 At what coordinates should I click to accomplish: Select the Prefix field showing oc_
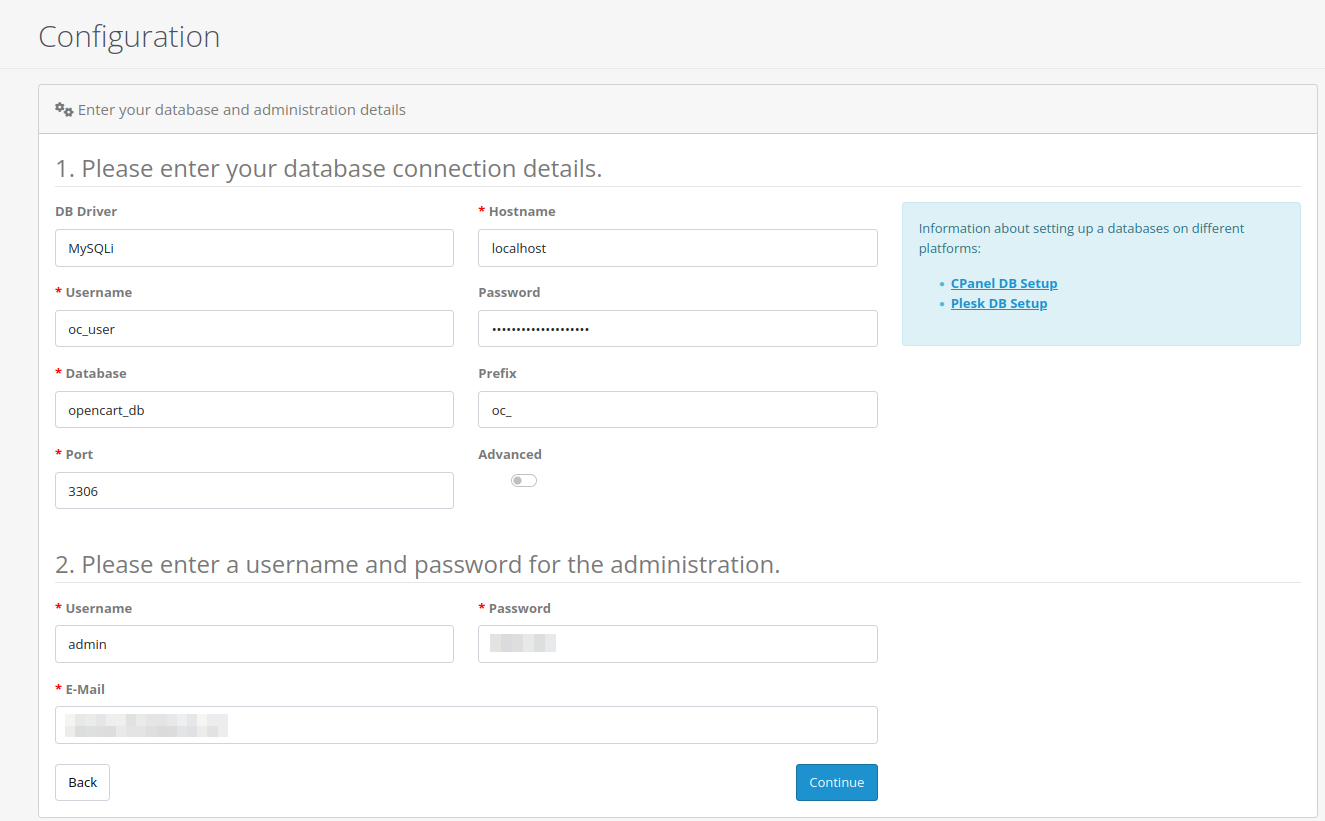click(x=677, y=409)
